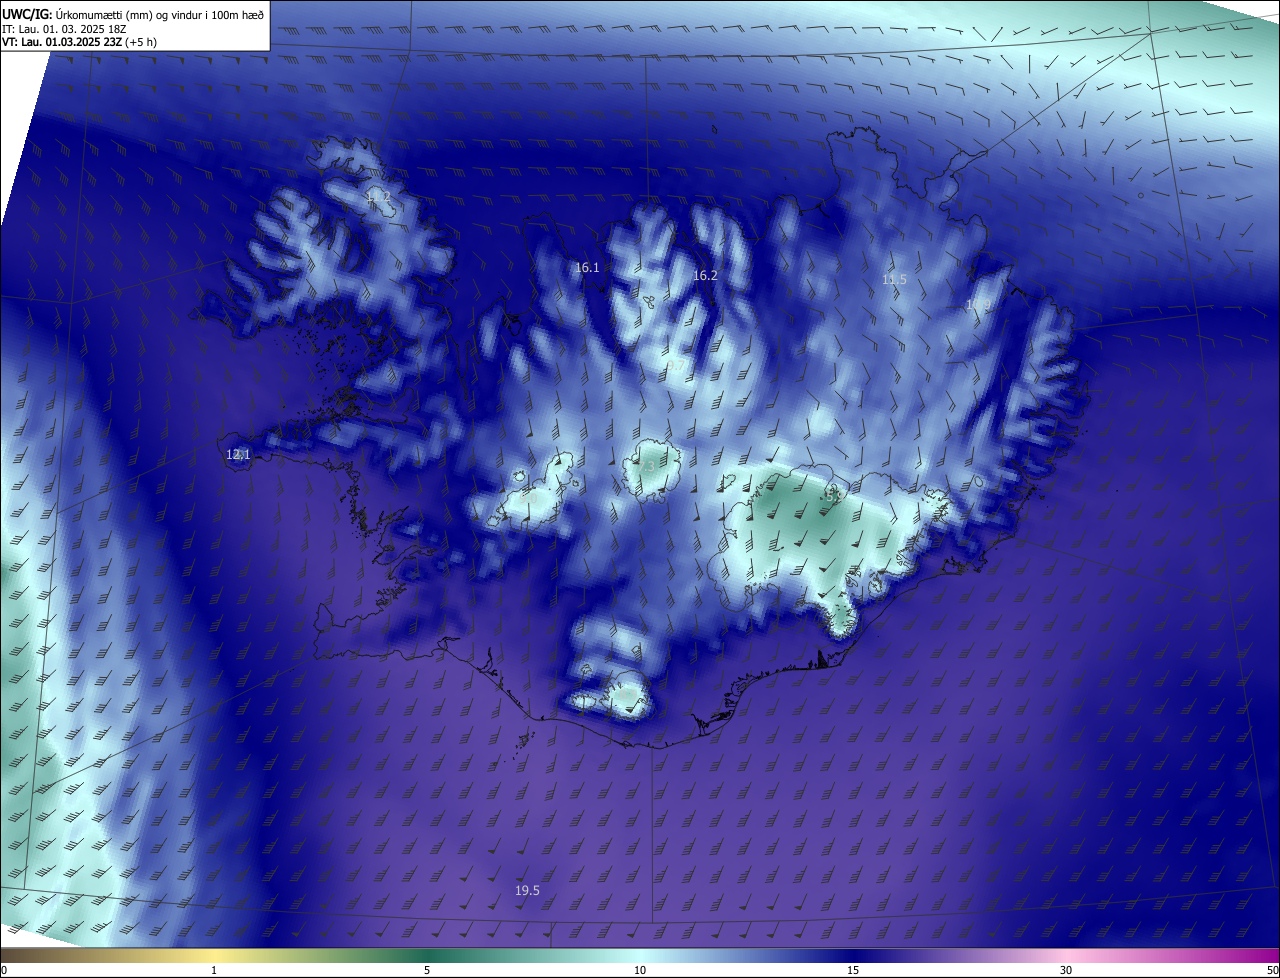The width and height of the screenshot is (1280, 978).
Task: Click the map title 'Úrkomumætti (mm) og vindur í 100m hæð'
Action: pyautogui.click(x=159, y=14)
